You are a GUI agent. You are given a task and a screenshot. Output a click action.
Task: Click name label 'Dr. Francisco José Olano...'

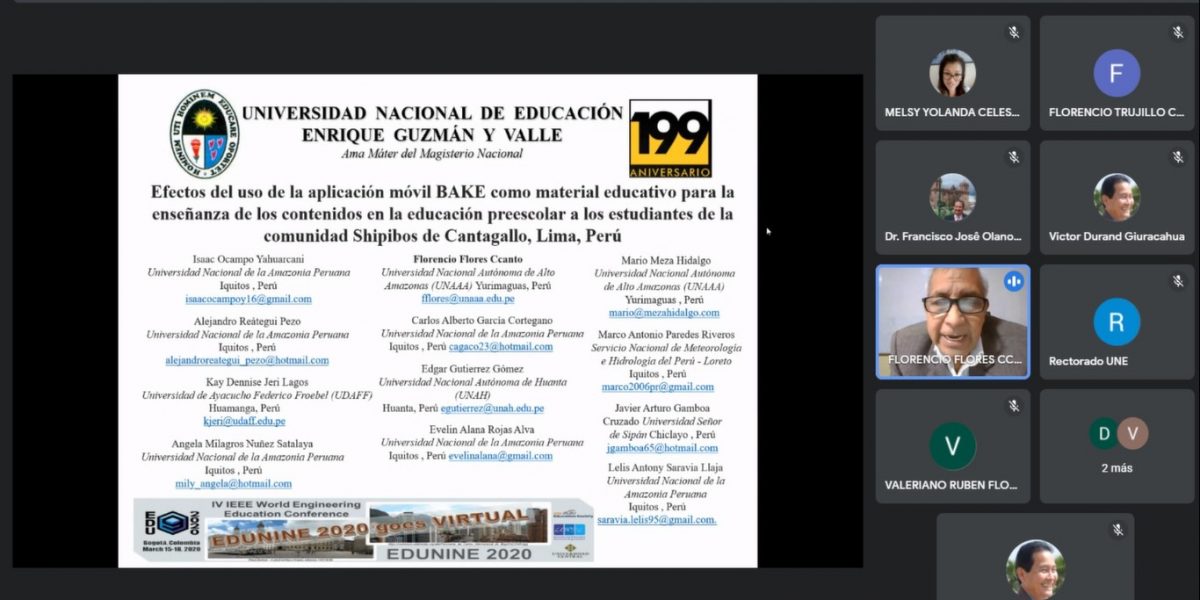tap(953, 237)
